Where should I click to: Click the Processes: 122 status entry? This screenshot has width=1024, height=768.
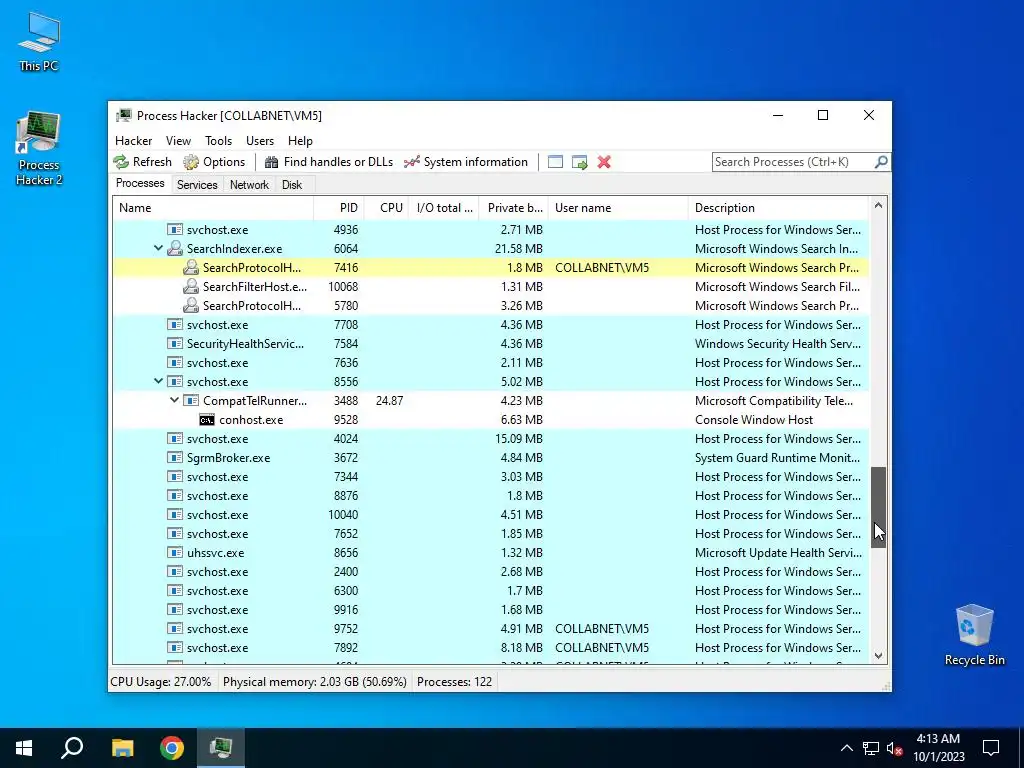click(455, 682)
